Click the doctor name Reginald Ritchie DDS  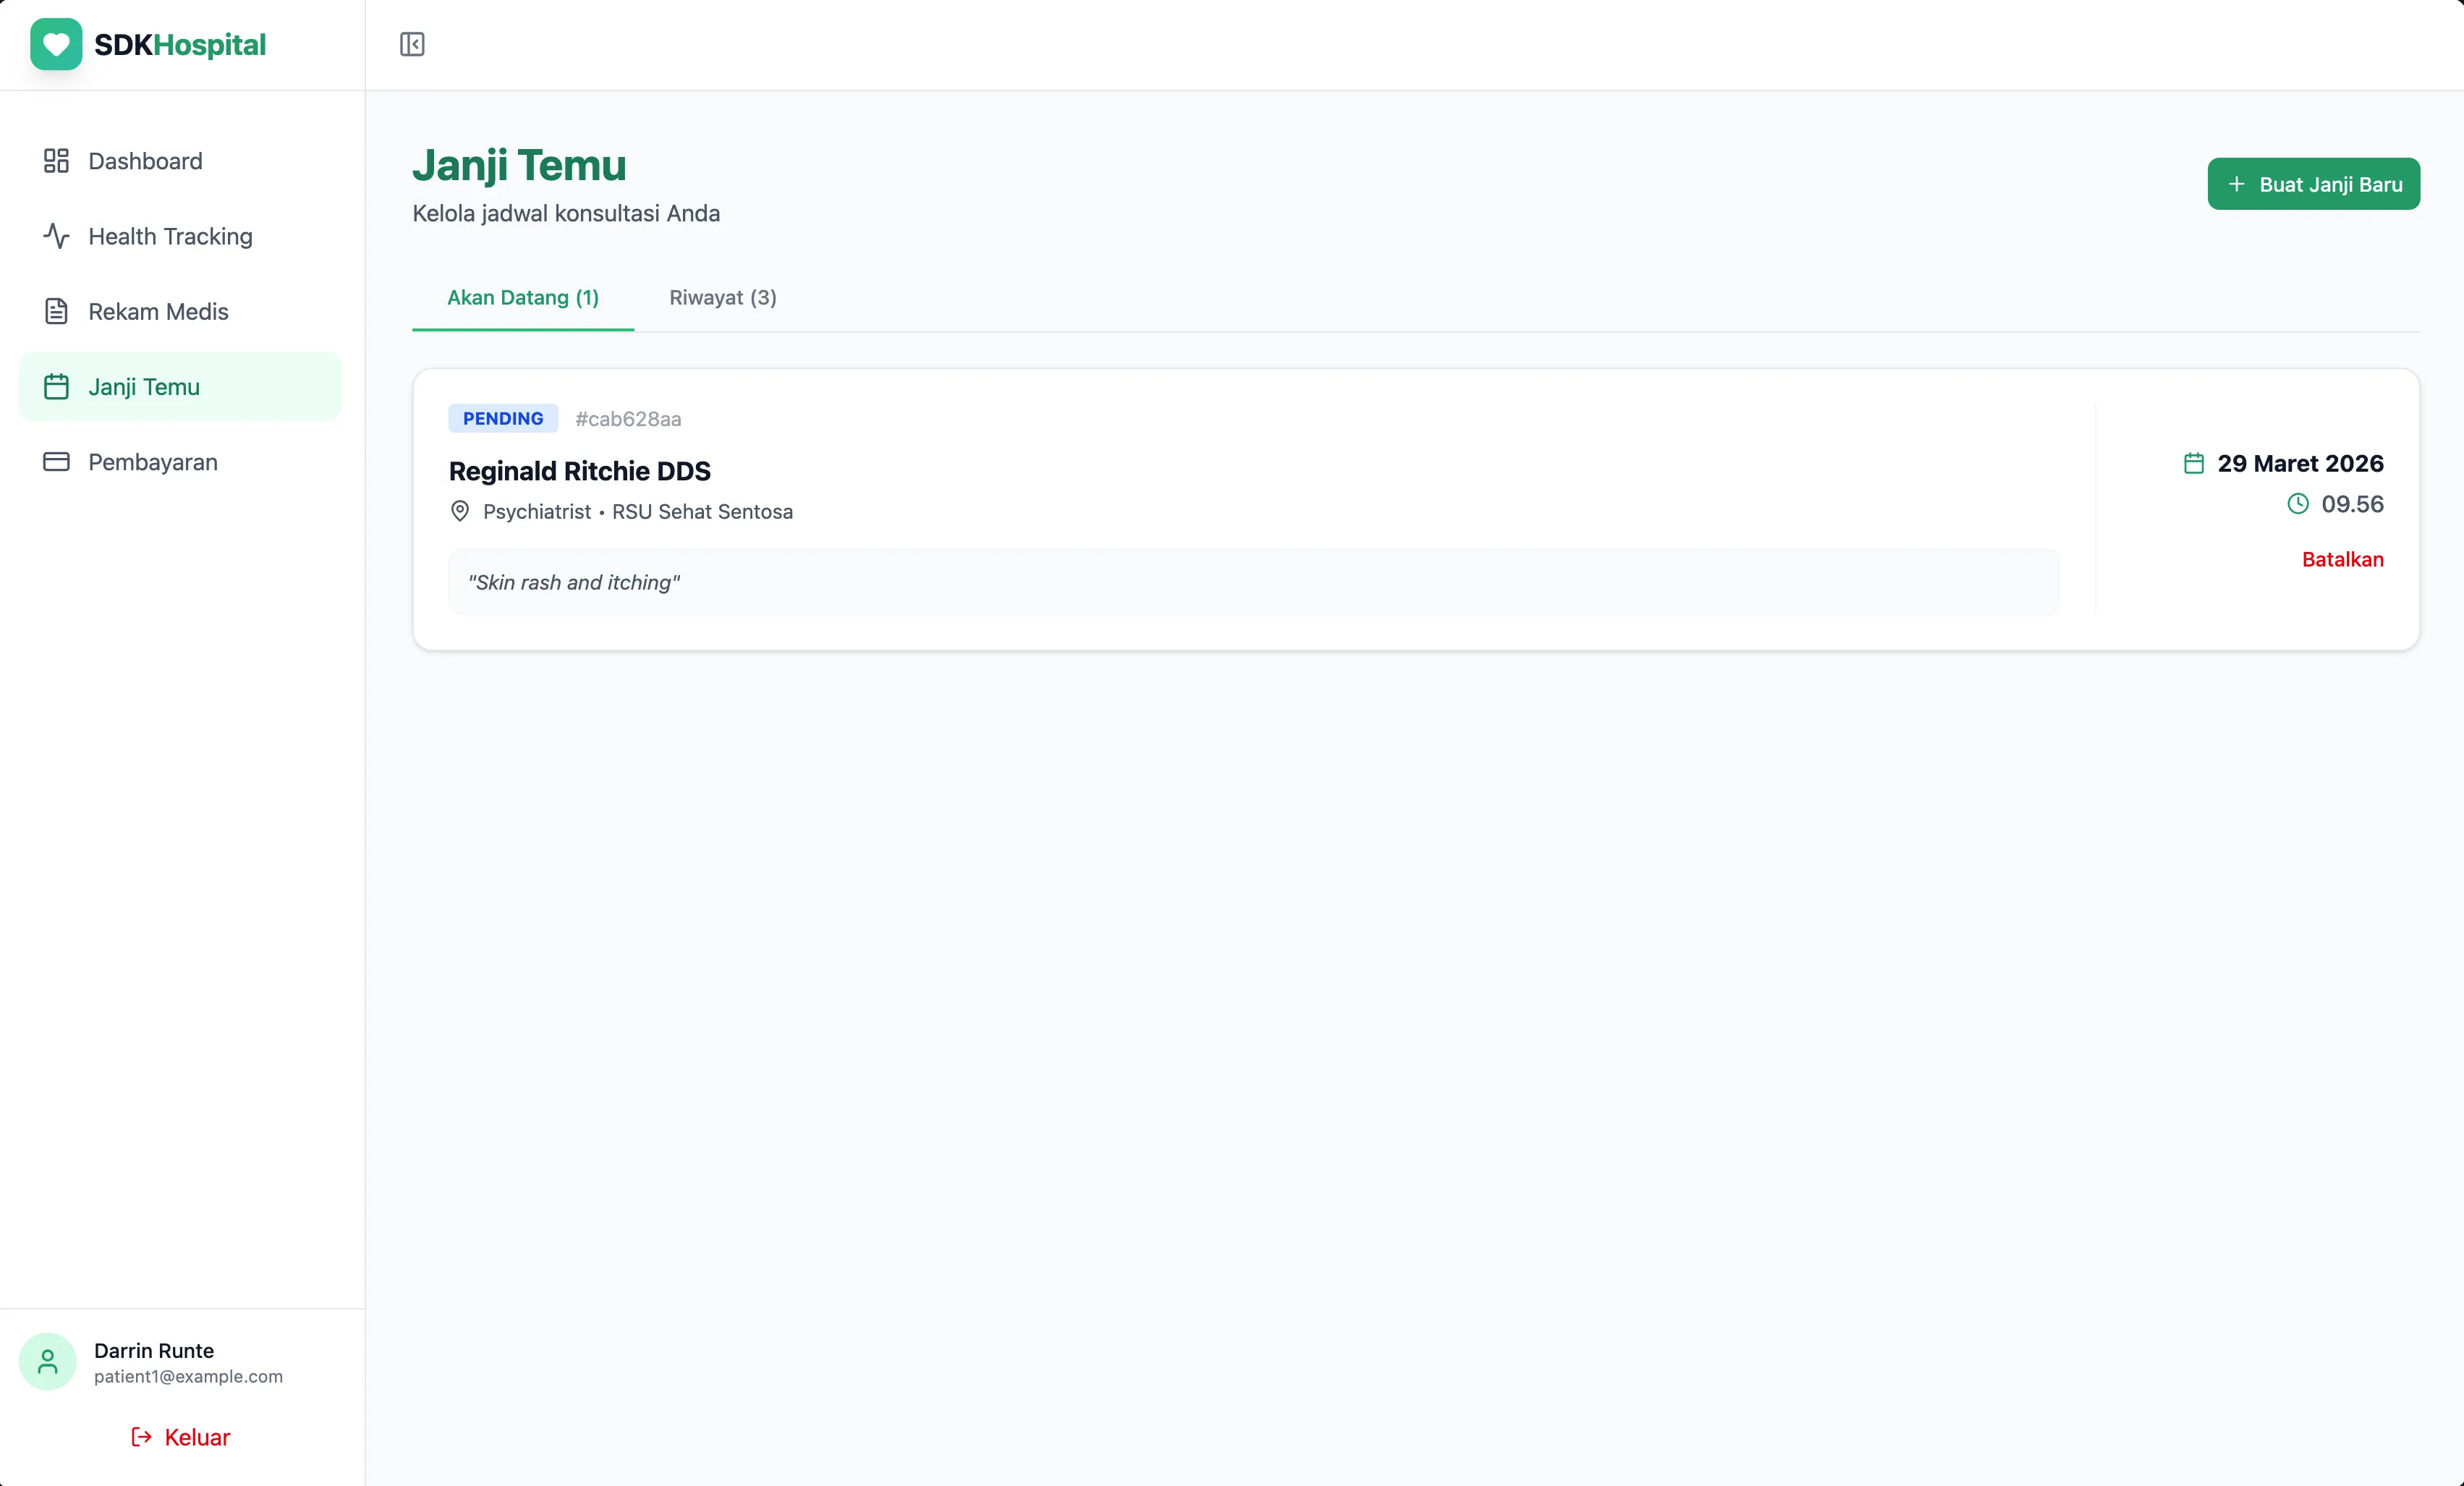tap(579, 471)
